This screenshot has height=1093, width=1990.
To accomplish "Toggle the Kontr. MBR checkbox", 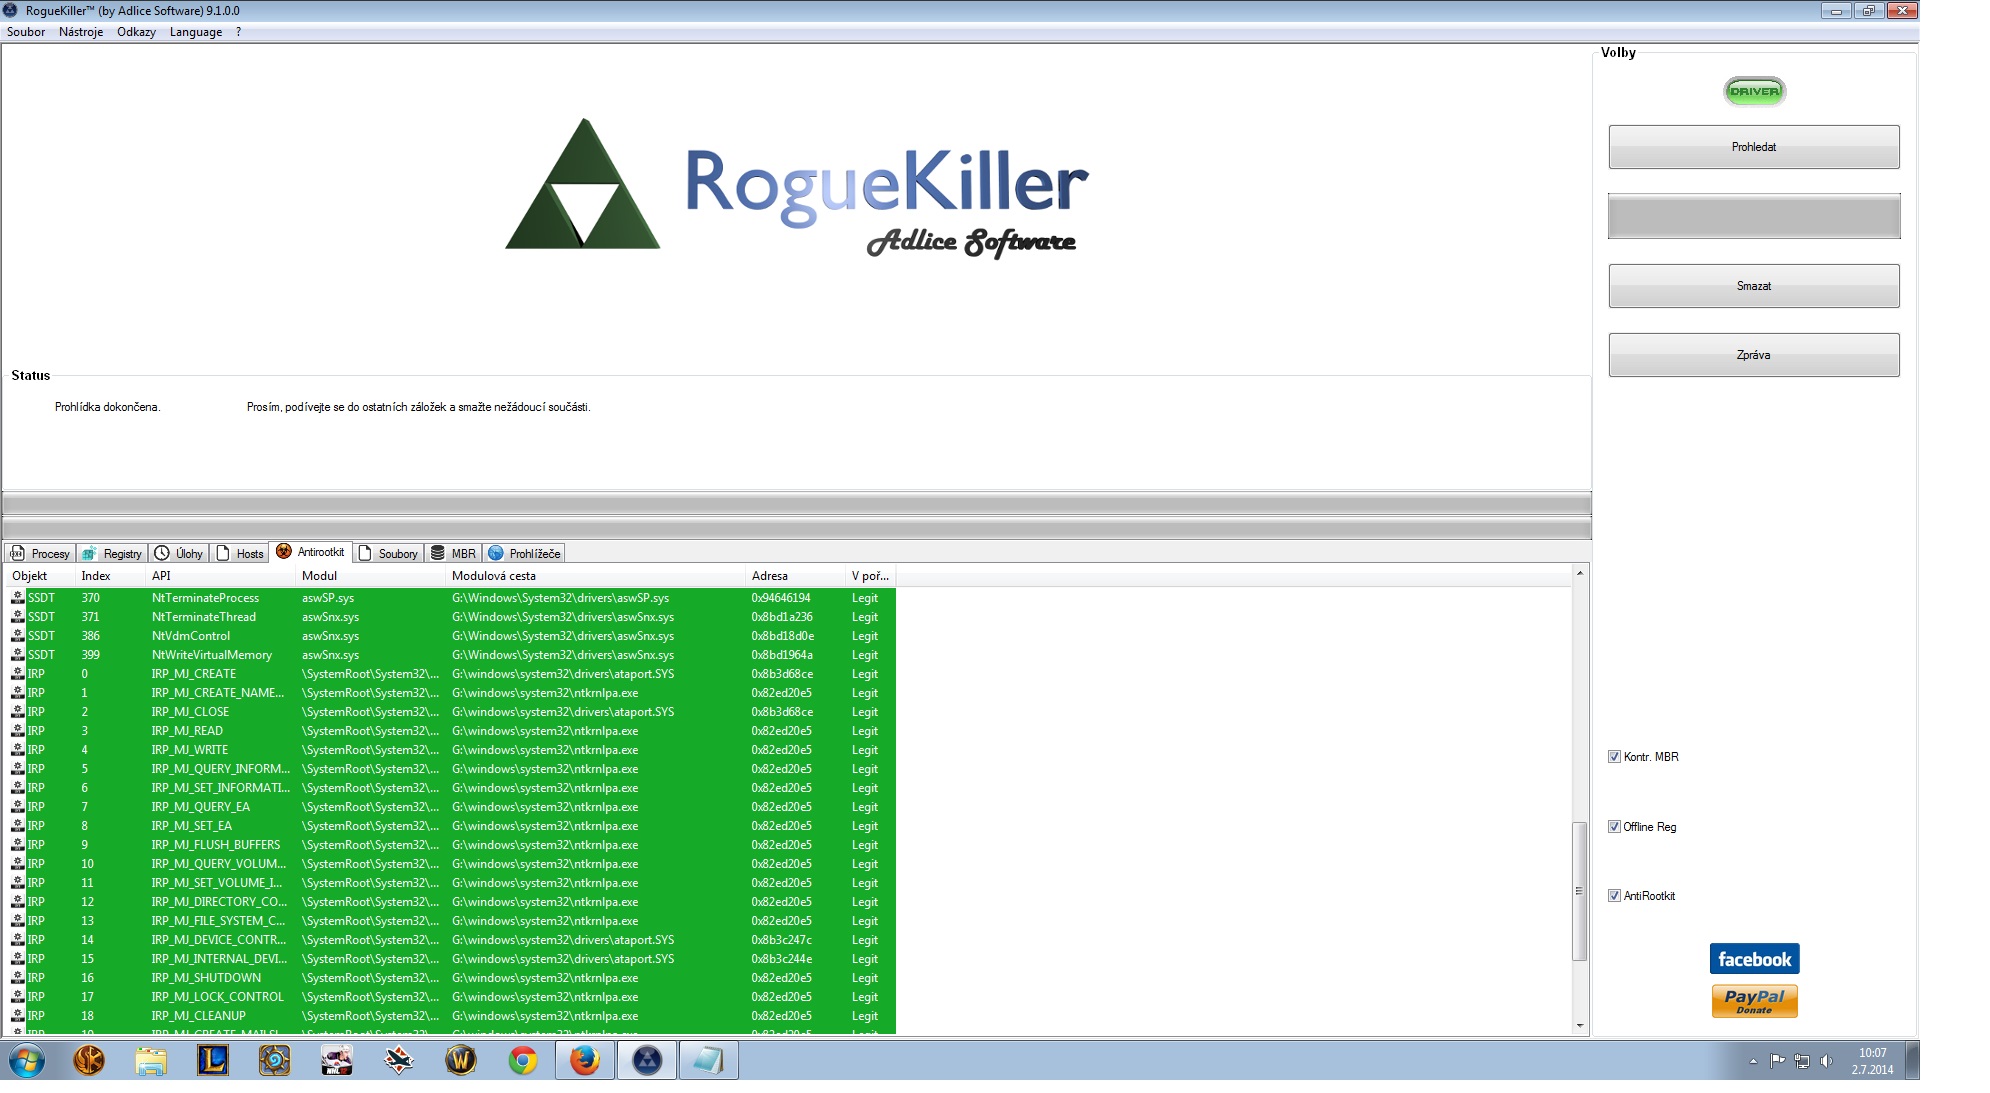I will 1614,757.
